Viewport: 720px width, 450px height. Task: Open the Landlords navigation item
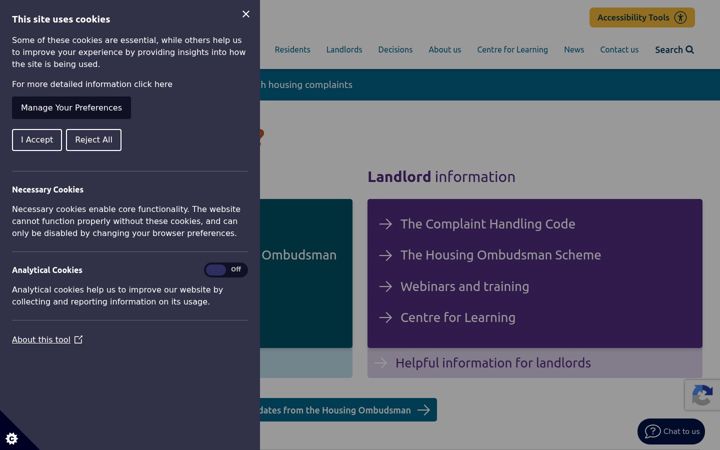[344, 50]
